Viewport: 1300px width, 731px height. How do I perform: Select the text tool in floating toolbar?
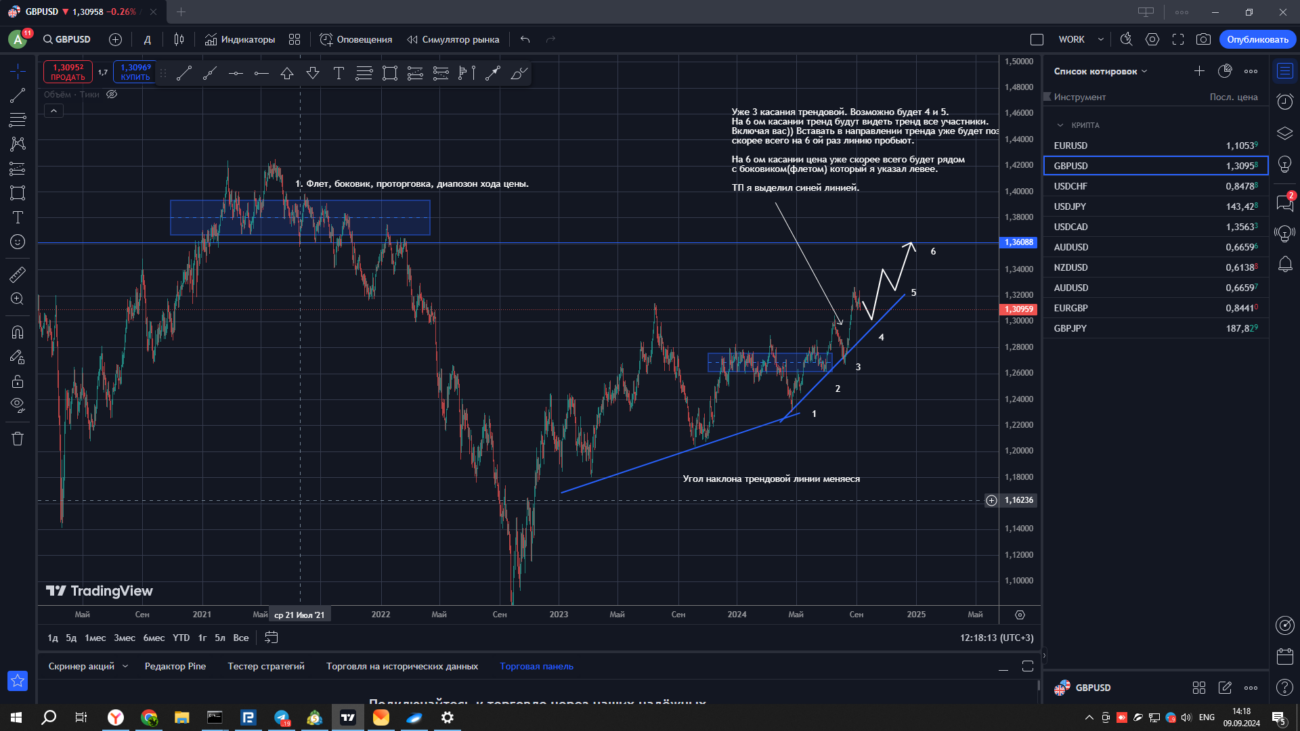tap(339, 73)
